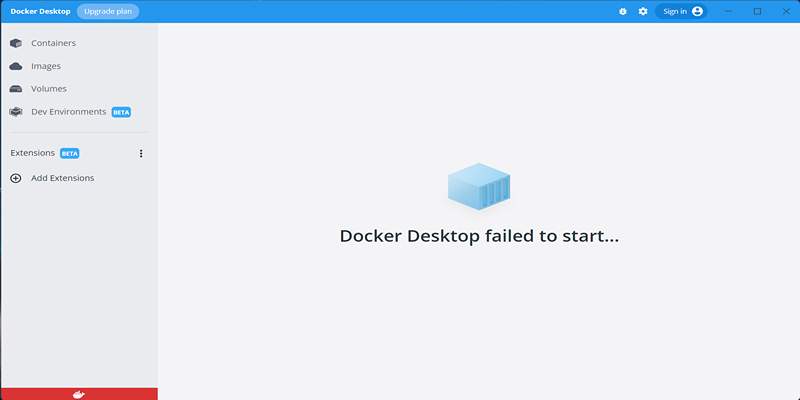Viewport: 800px width, 400px height.
Task: Click the plus icon beside Add Extensions
Action: (15, 178)
